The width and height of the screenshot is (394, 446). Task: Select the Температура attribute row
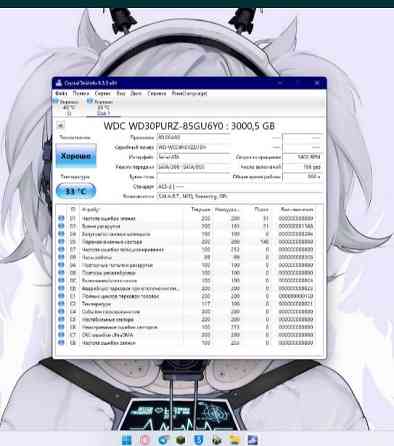[186, 304]
